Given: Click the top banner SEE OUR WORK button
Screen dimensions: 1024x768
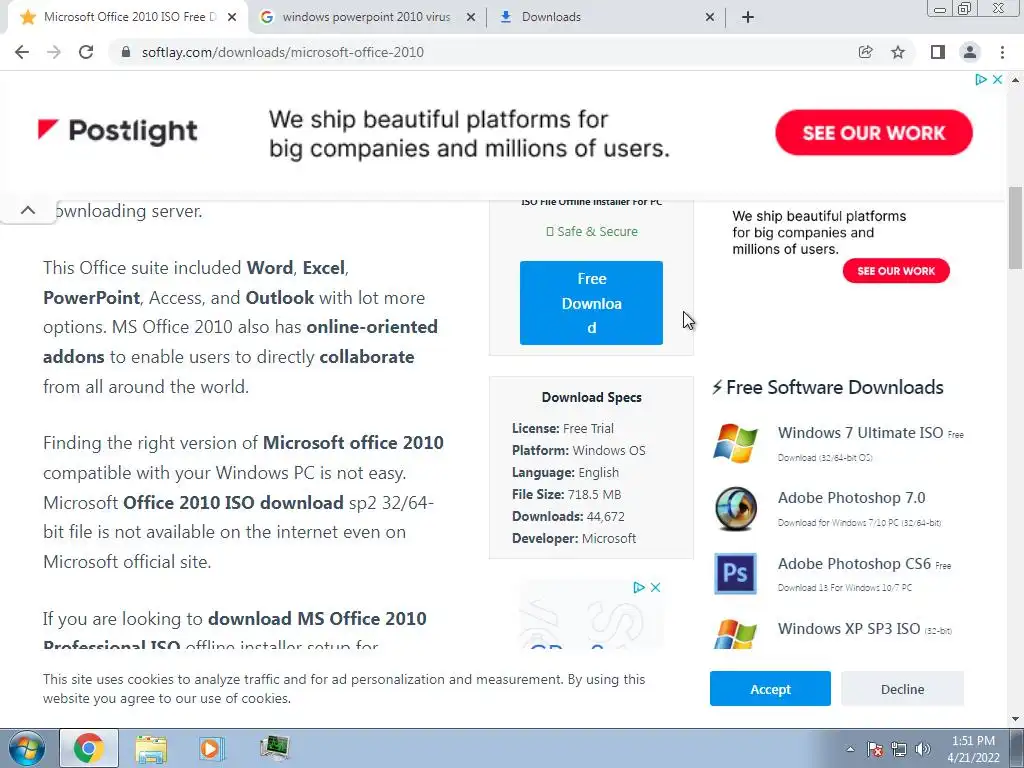Looking at the screenshot, I should point(874,133).
